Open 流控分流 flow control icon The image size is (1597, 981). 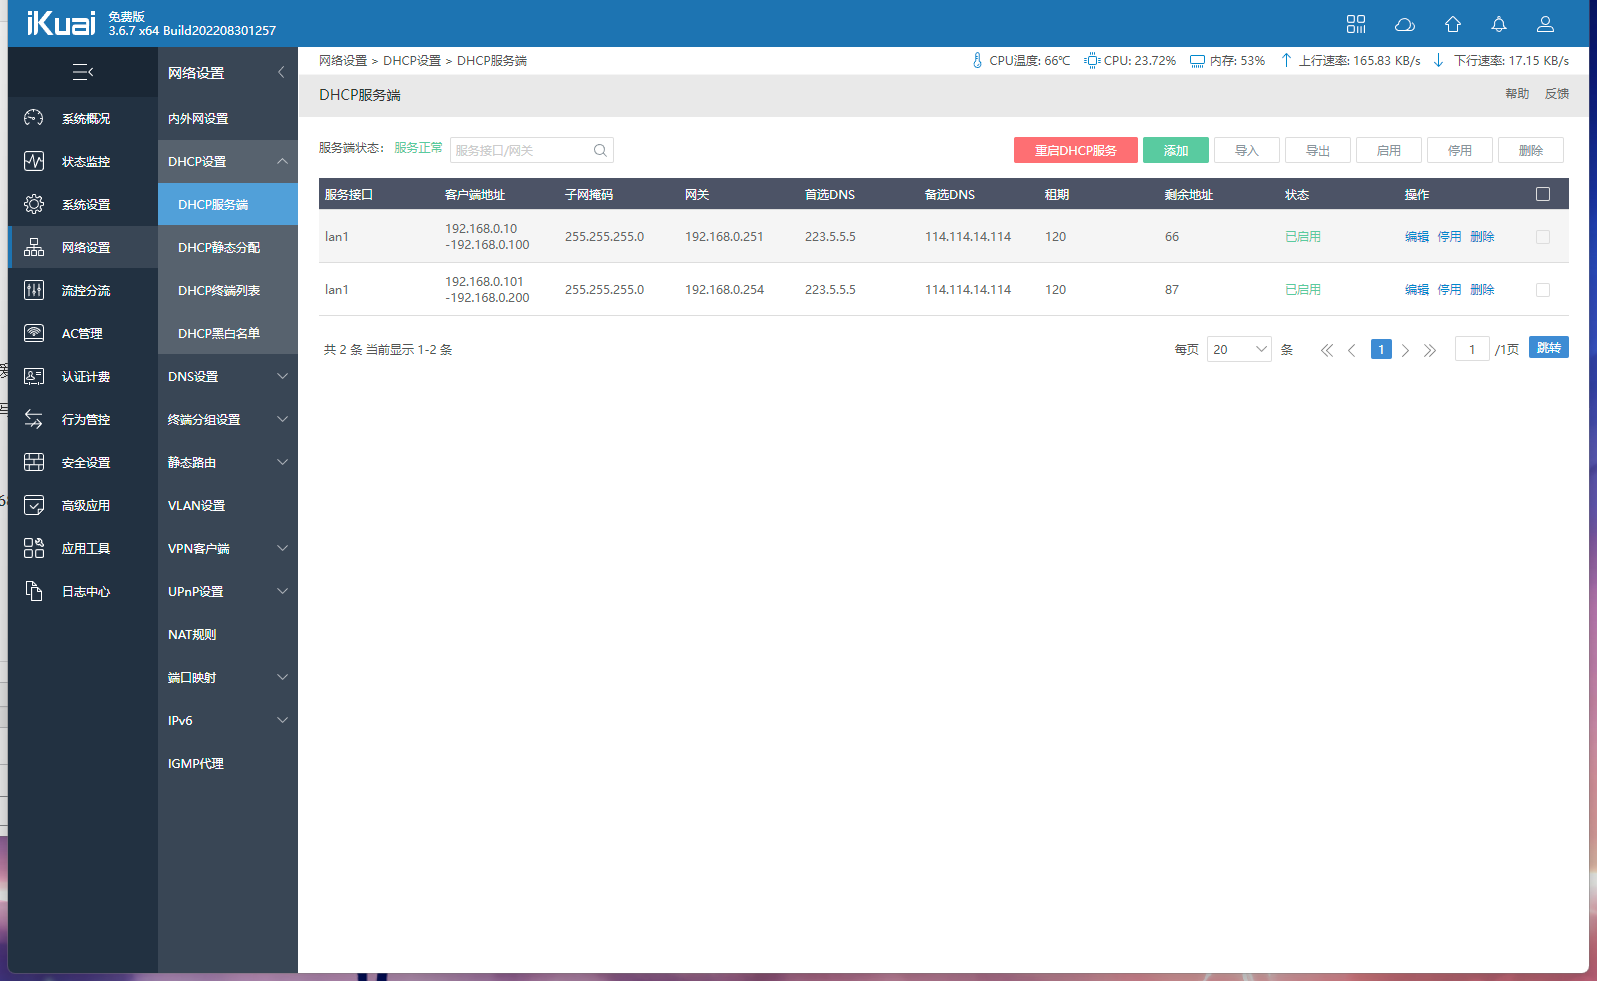(x=34, y=290)
